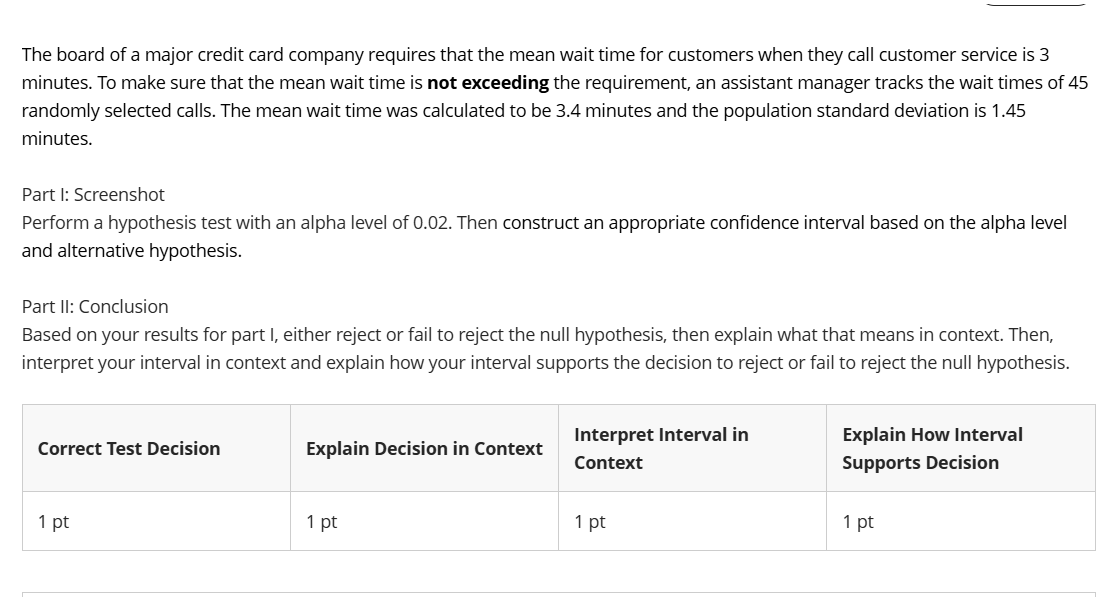Click the "Correct Test Decision" rubric header
The width and height of the screenshot is (1120, 597).
click(129, 449)
